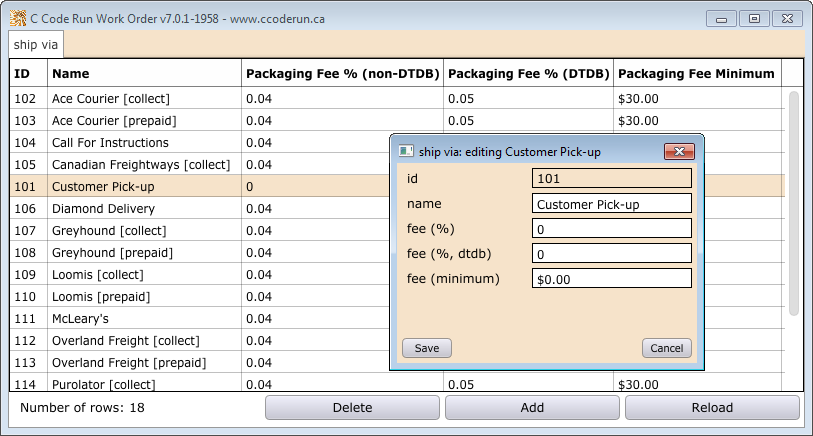The width and height of the screenshot is (813, 436).
Task: Click the Delete button
Action: click(352, 407)
